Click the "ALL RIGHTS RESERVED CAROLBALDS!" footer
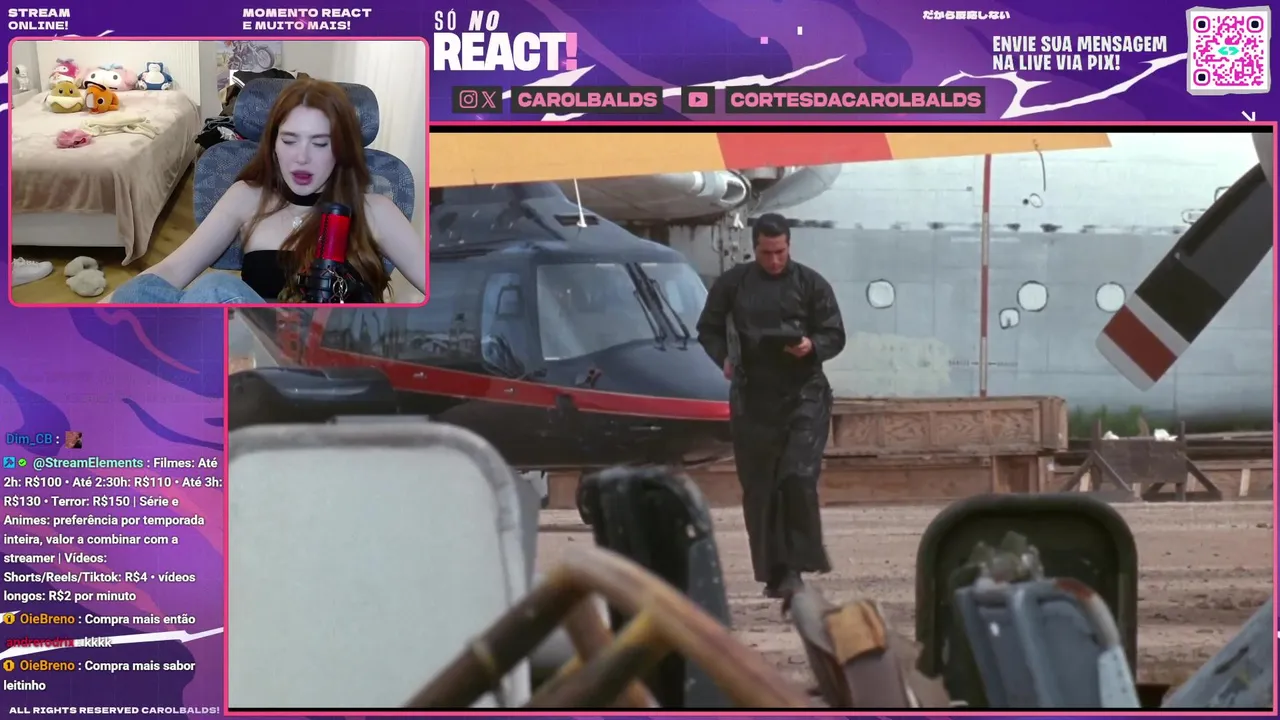Image resolution: width=1280 pixels, height=720 pixels. click(x=114, y=710)
